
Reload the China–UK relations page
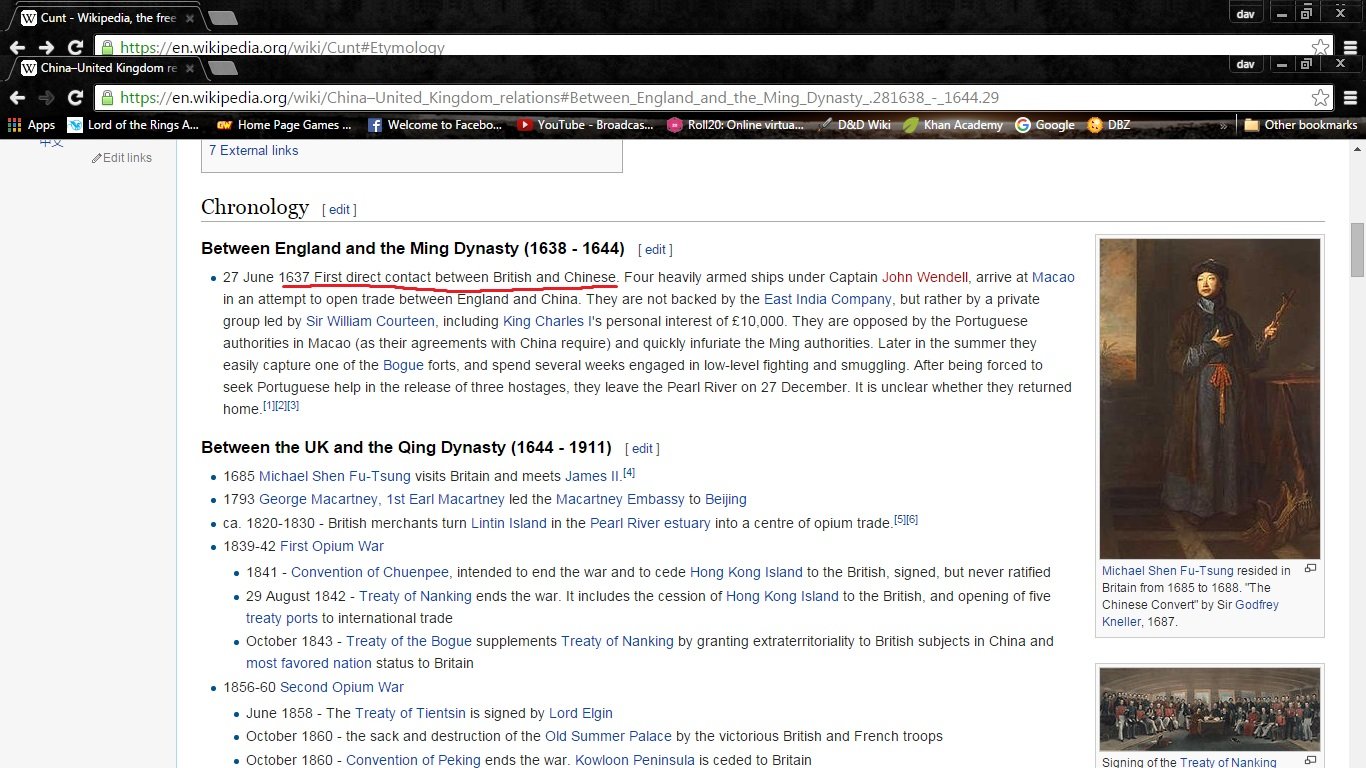[x=75, y=98]
